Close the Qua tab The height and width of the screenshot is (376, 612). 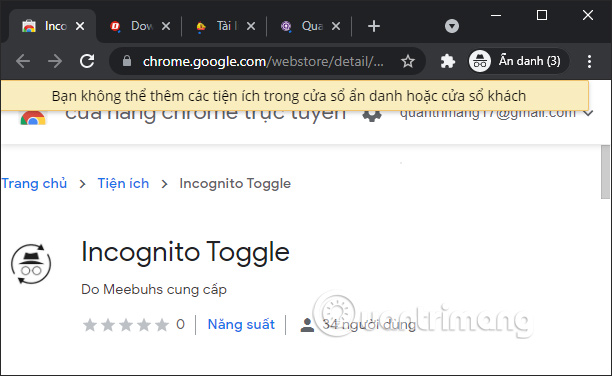(336, 26)
